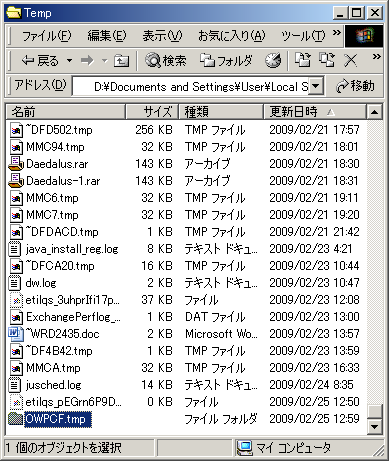Select the etilqs_3uhprIfi17p file icon
389x461 pixels.
[x=16, y=300]
